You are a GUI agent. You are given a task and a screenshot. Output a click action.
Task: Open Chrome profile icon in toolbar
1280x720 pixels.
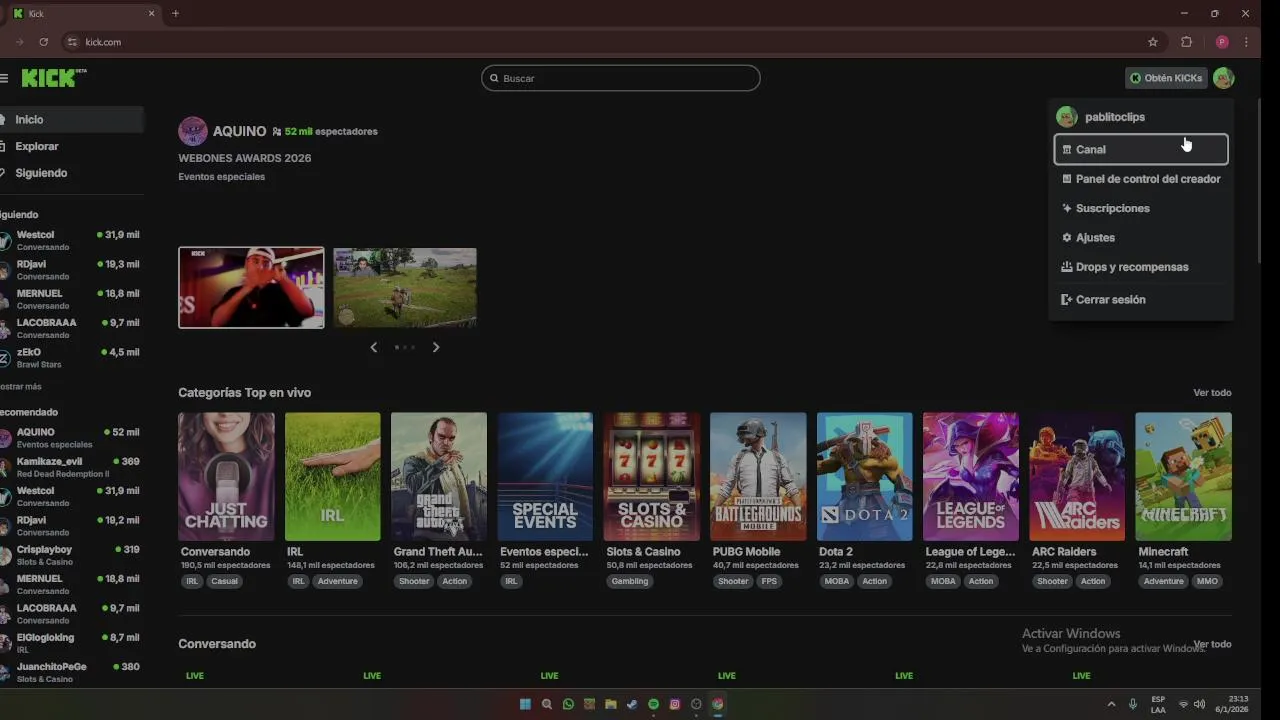point(1222,42)
